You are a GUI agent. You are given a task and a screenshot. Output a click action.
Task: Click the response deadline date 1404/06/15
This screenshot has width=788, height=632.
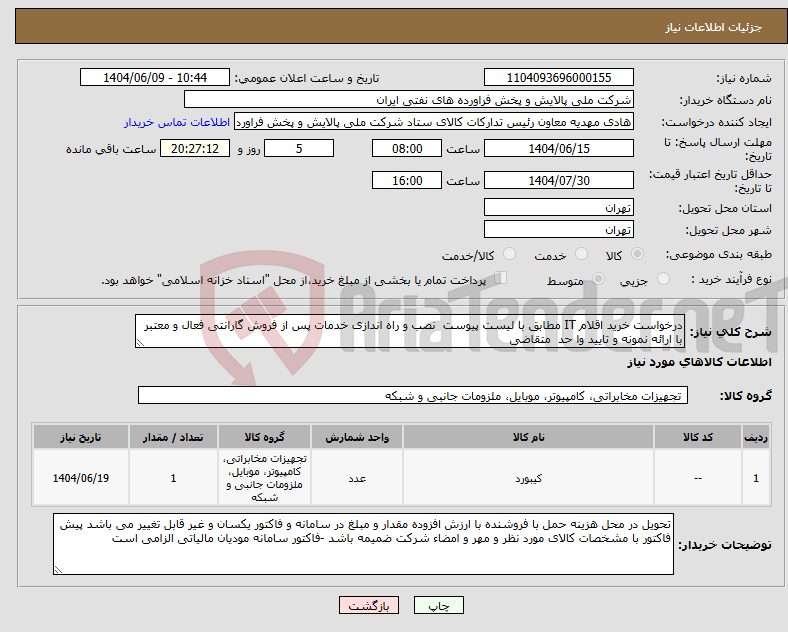coord(558,148)
